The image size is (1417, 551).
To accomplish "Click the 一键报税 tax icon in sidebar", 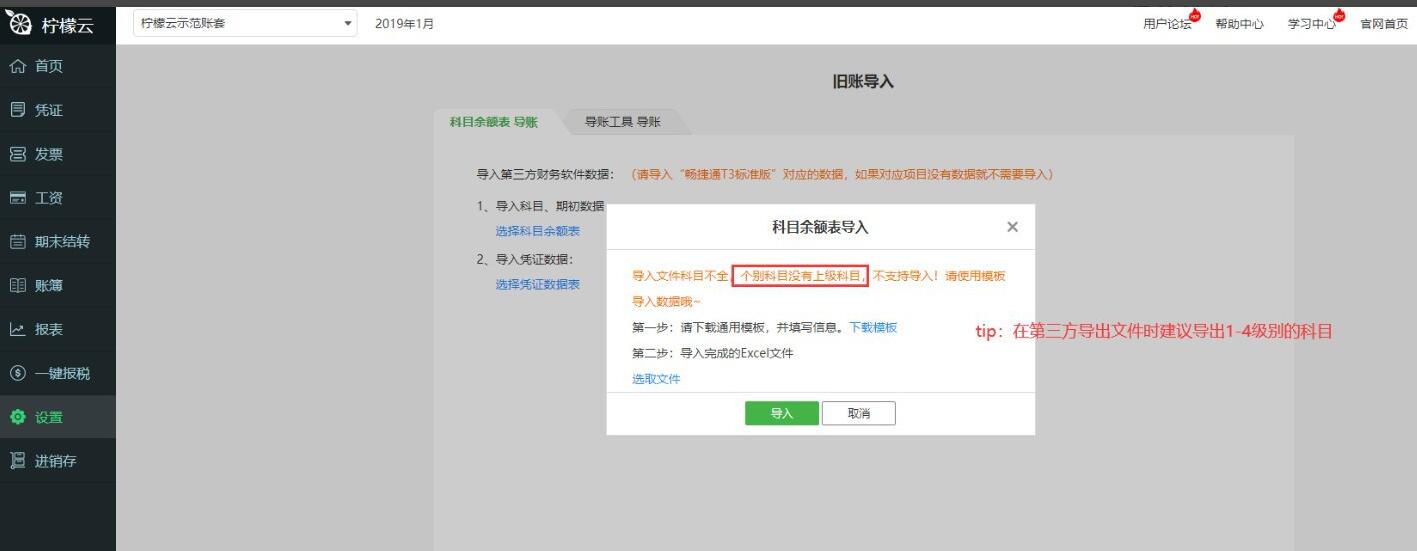I will coord(17,373).
